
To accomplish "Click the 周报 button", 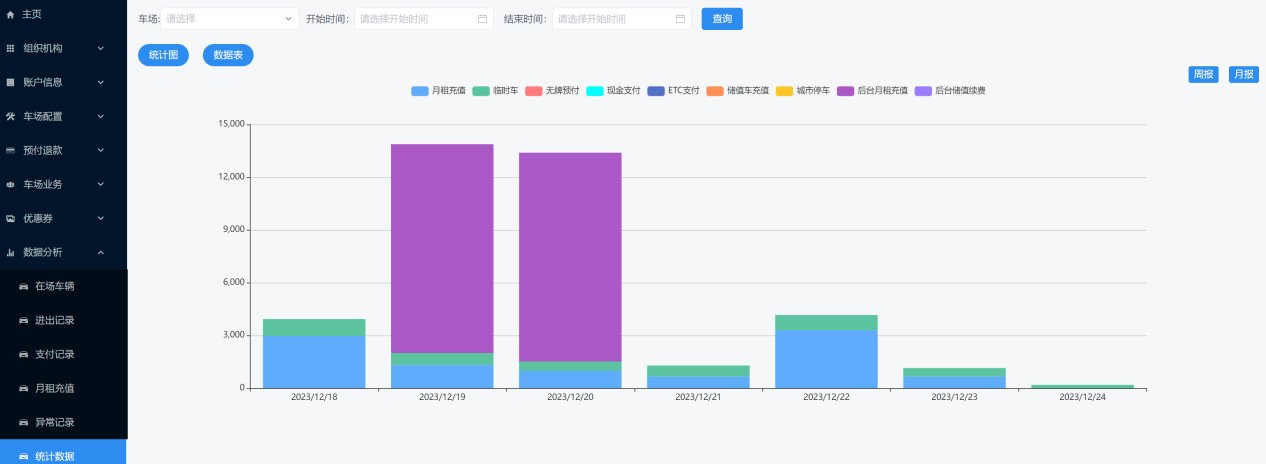I will 1203,74.
